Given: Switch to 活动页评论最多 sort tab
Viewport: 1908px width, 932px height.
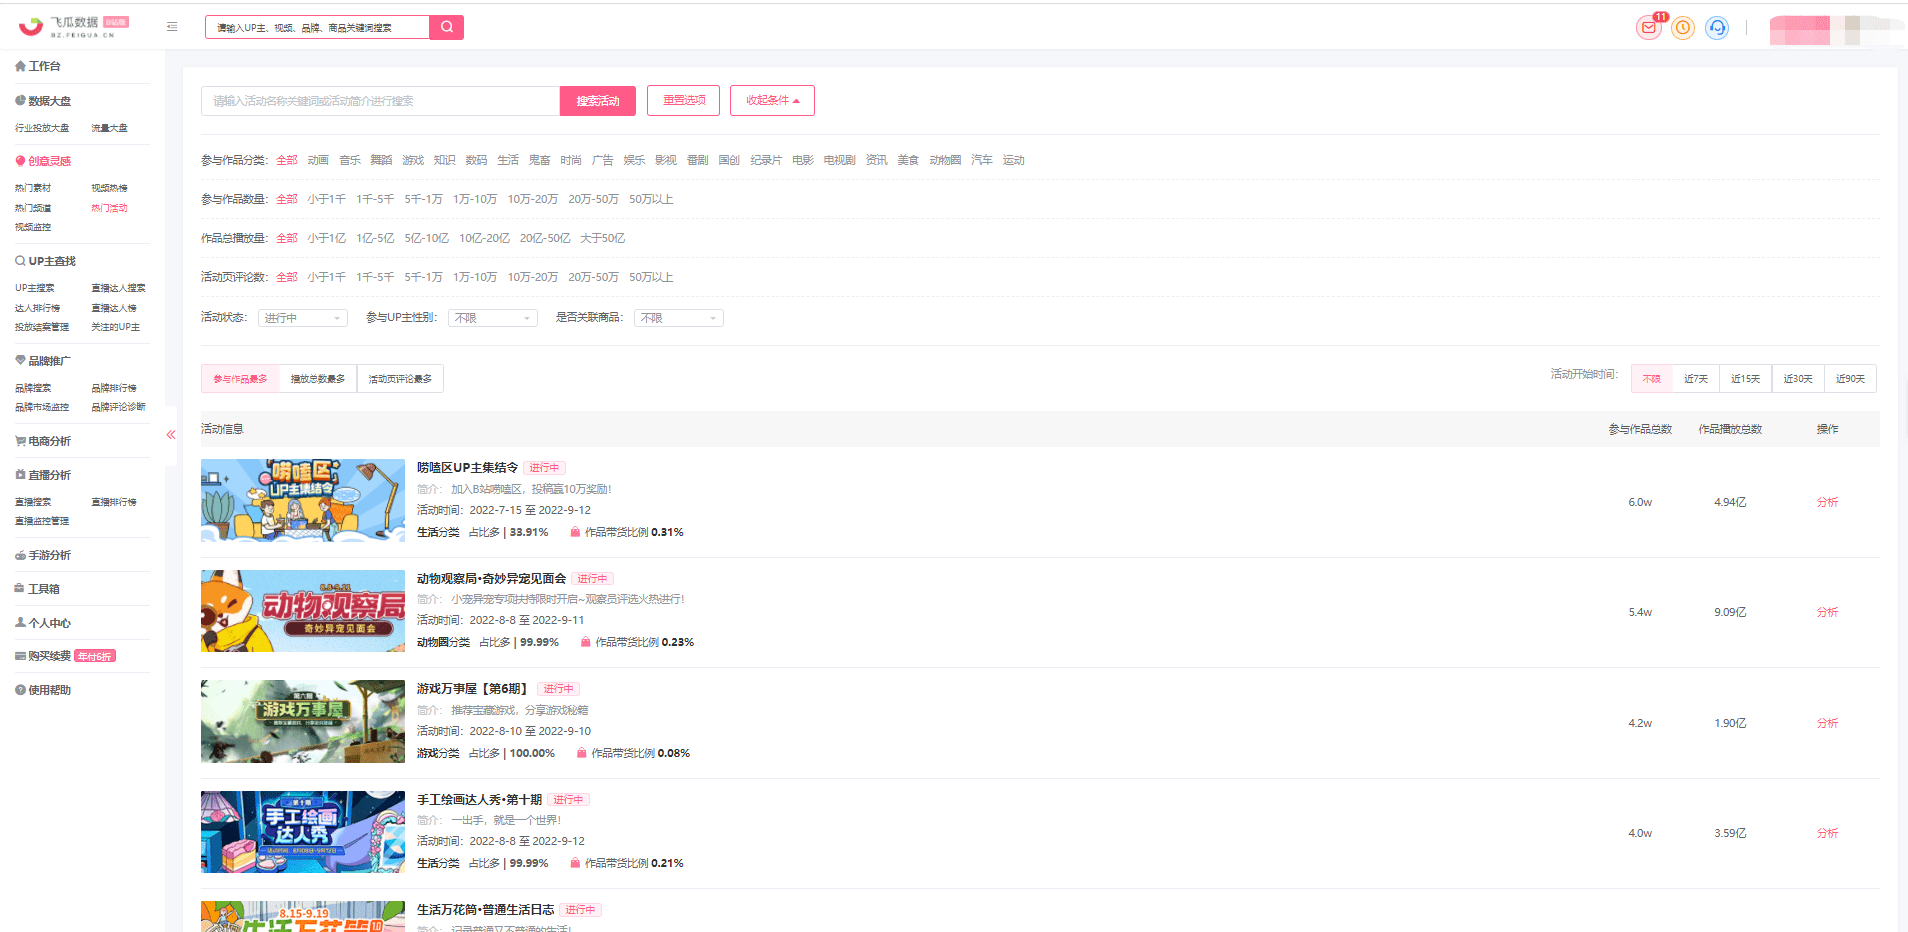Looking at the screenshot, I should click(400, 379).
